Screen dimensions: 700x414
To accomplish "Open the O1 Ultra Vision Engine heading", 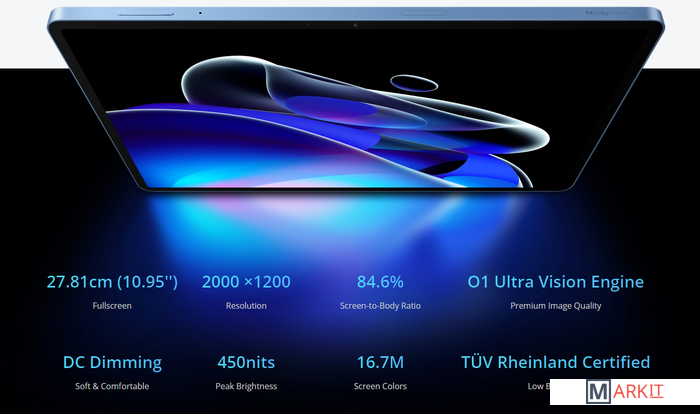I will (556, 282).
